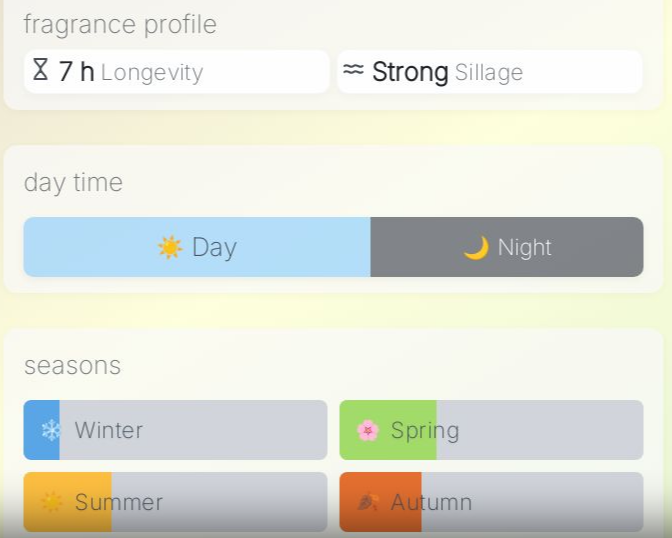Click the day time heading

(x=73, y=183)
